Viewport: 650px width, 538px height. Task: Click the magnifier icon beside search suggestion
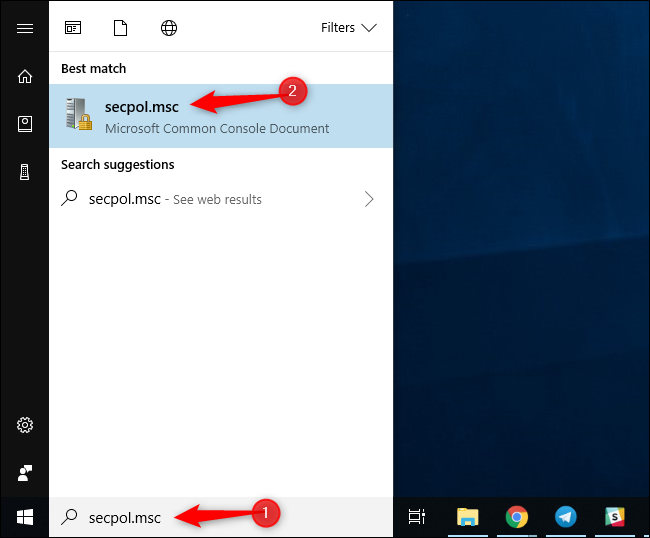[x=69, y=198]
